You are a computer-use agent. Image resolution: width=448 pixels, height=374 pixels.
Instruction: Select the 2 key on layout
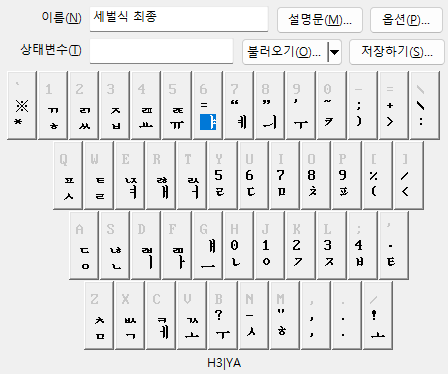(84, 105)
